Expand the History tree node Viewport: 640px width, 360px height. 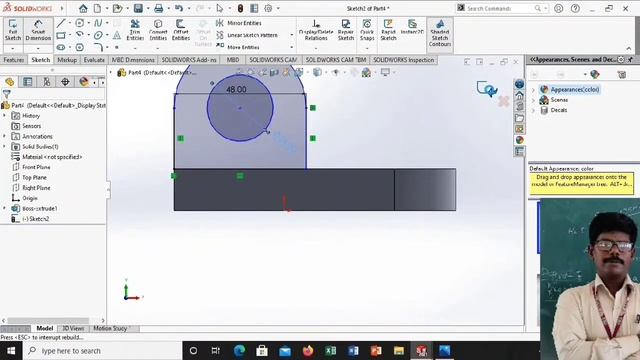click(4, 116)
